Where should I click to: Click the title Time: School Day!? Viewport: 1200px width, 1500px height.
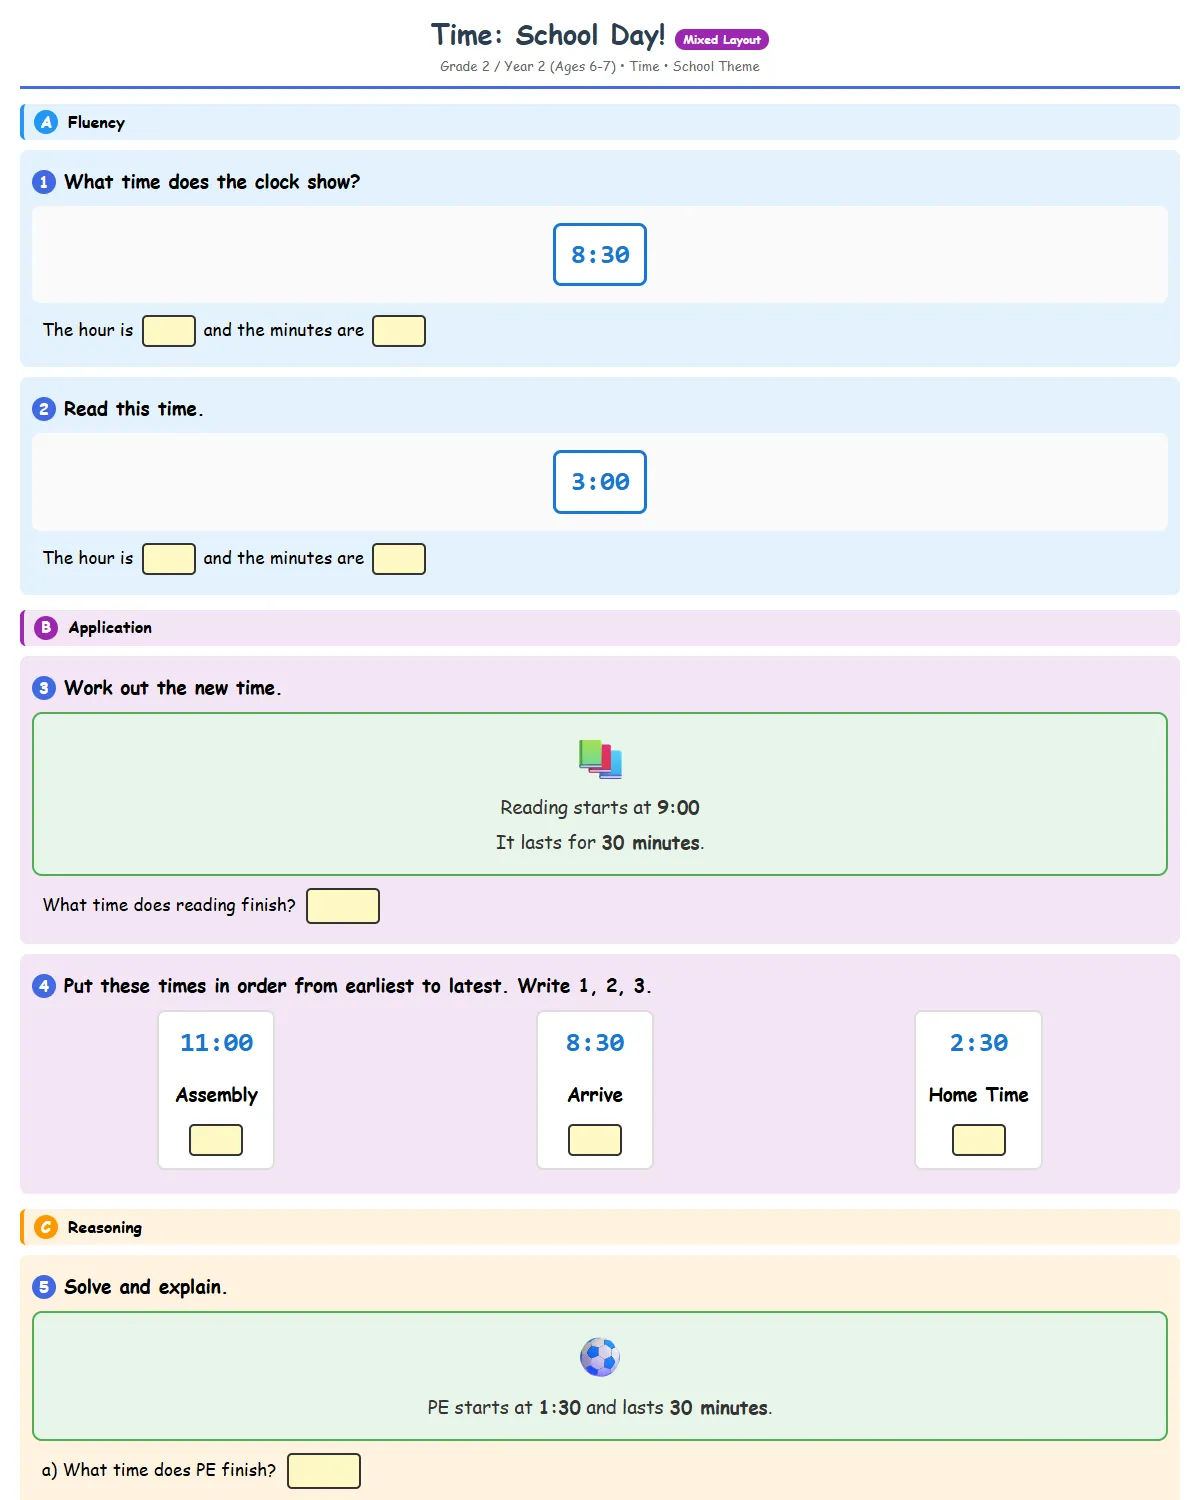pyautogui.click(x=548, y=35)
